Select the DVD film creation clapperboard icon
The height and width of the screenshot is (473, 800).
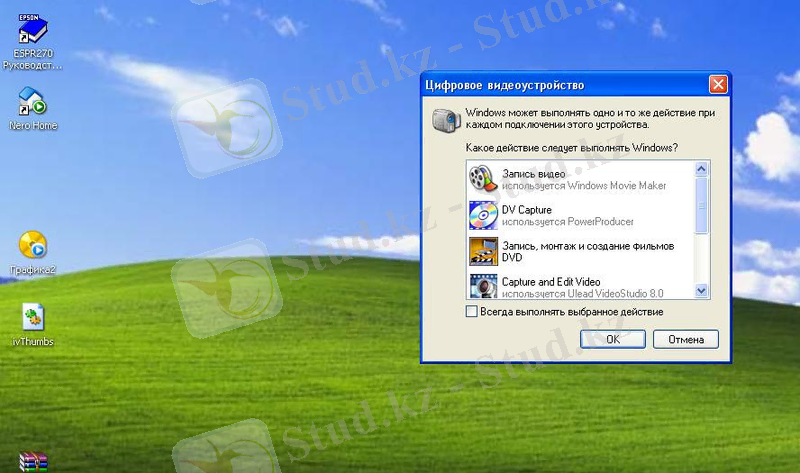(x=483, y=251)
